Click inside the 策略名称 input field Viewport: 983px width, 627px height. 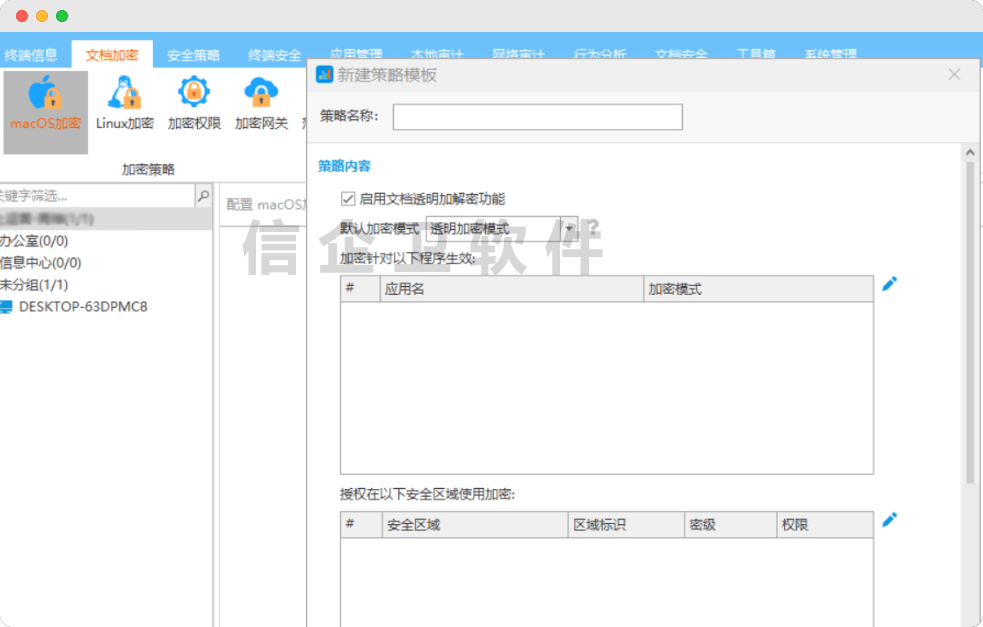click(x=537, y=117)
